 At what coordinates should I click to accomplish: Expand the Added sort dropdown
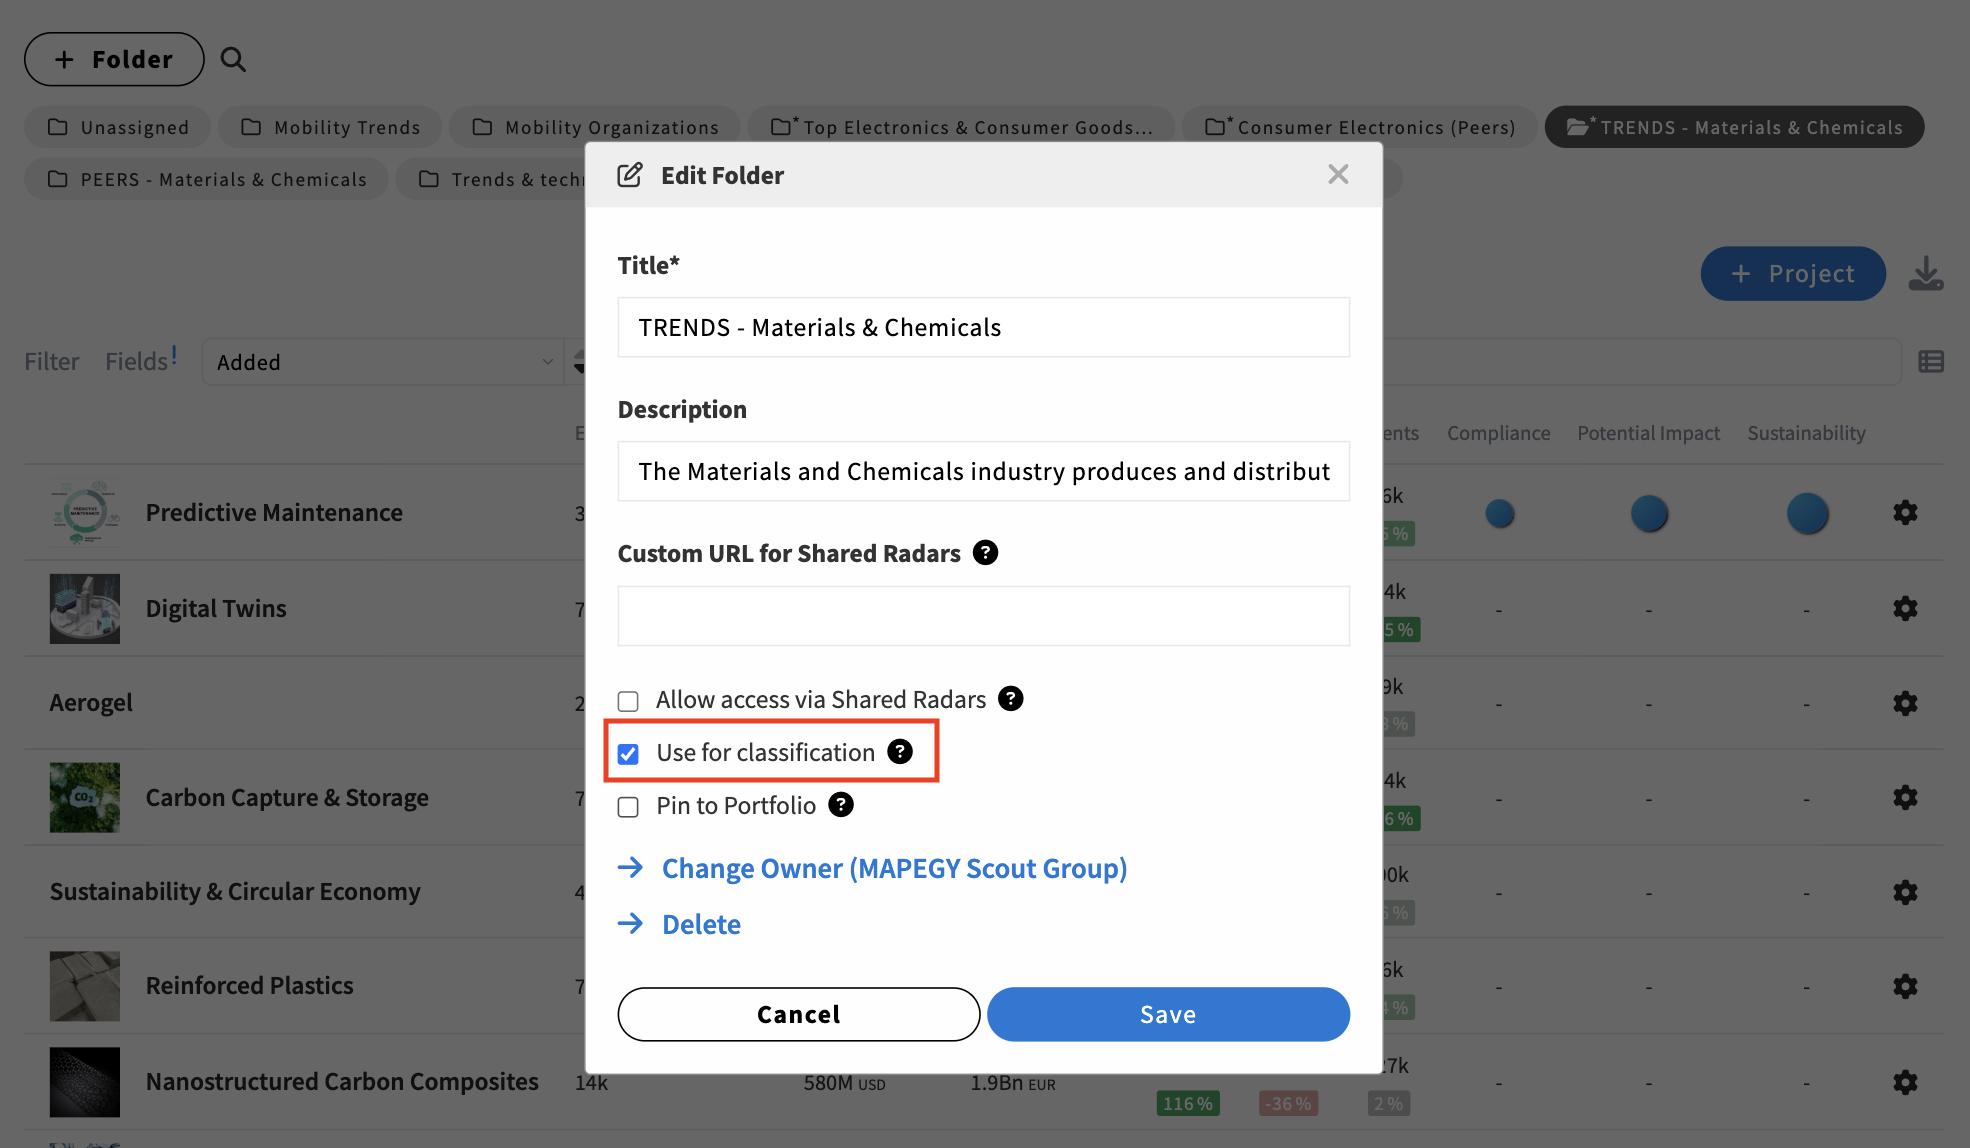pos(383,362)
